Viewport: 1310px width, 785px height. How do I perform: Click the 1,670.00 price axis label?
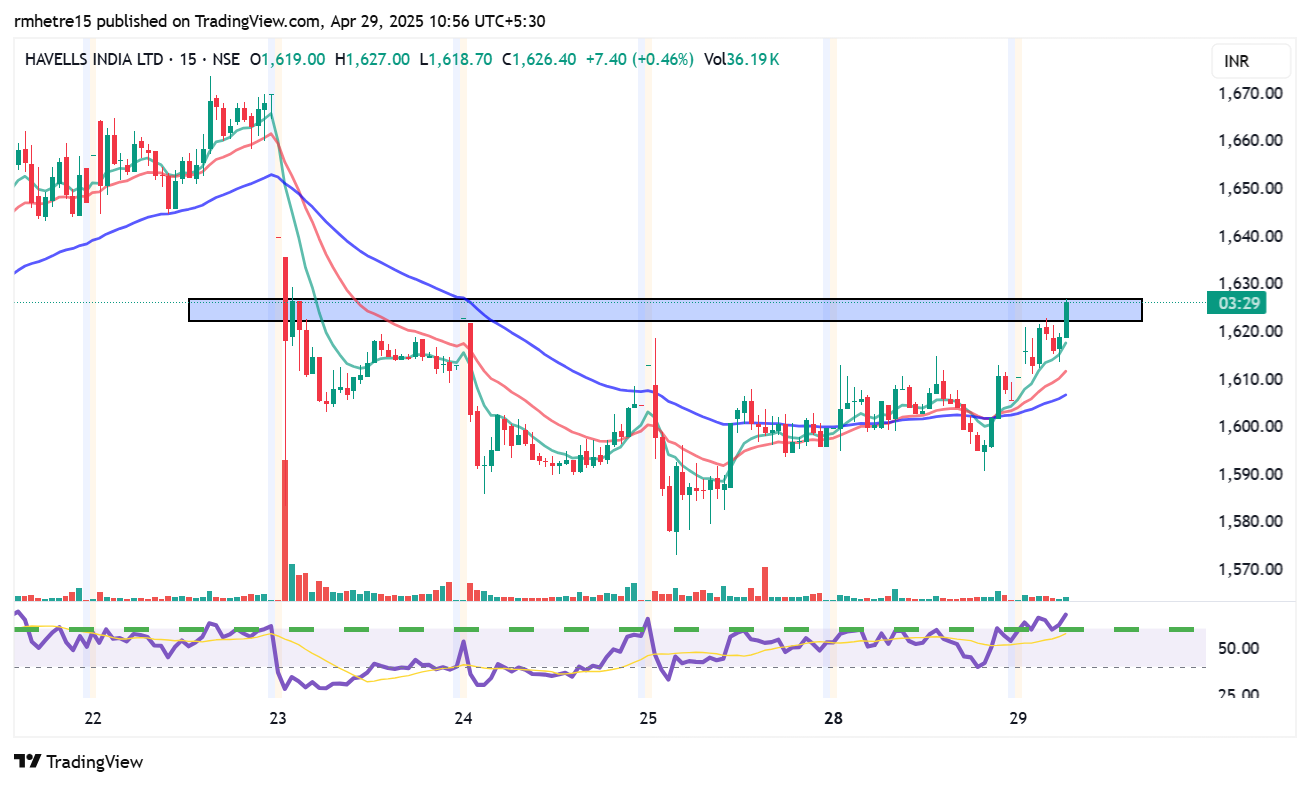coord(1250,93)
